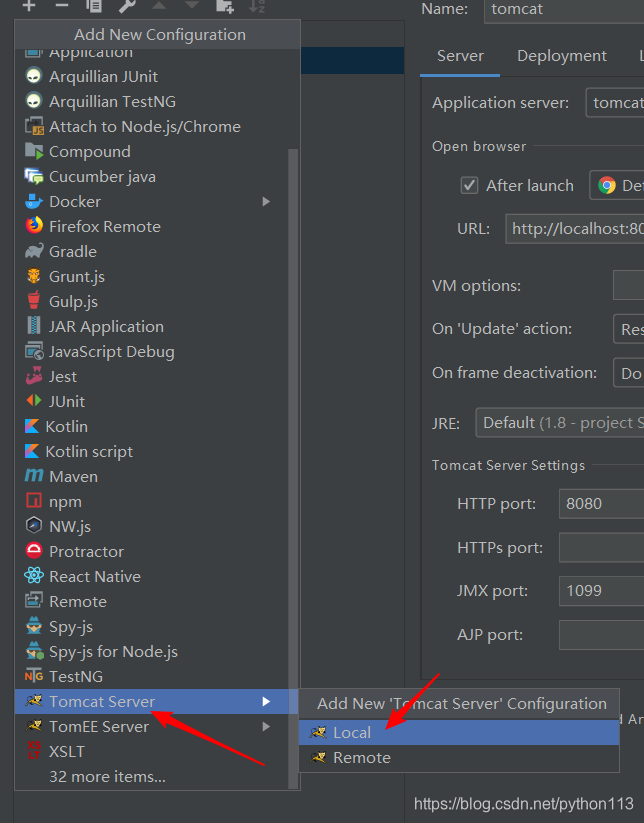Click the Remove Configuration minus button
Image resolution: width=644 pixels, height=823 pixels.
(x=62, y=6)
